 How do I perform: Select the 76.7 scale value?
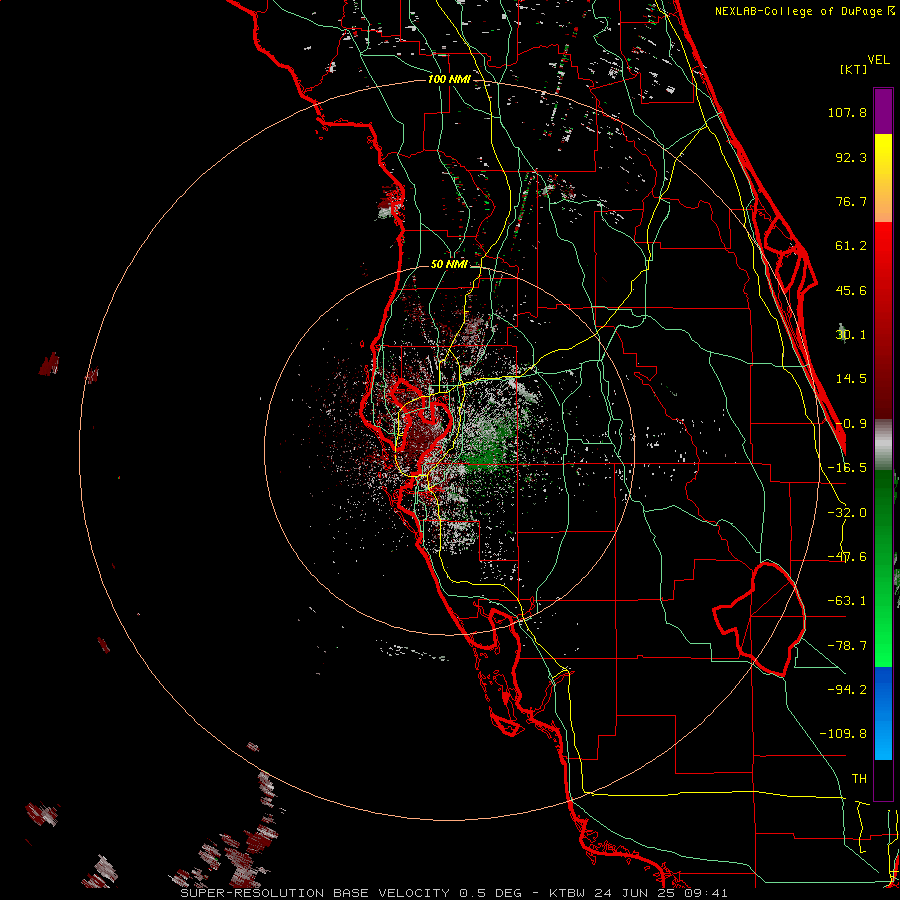coord(851,201)
